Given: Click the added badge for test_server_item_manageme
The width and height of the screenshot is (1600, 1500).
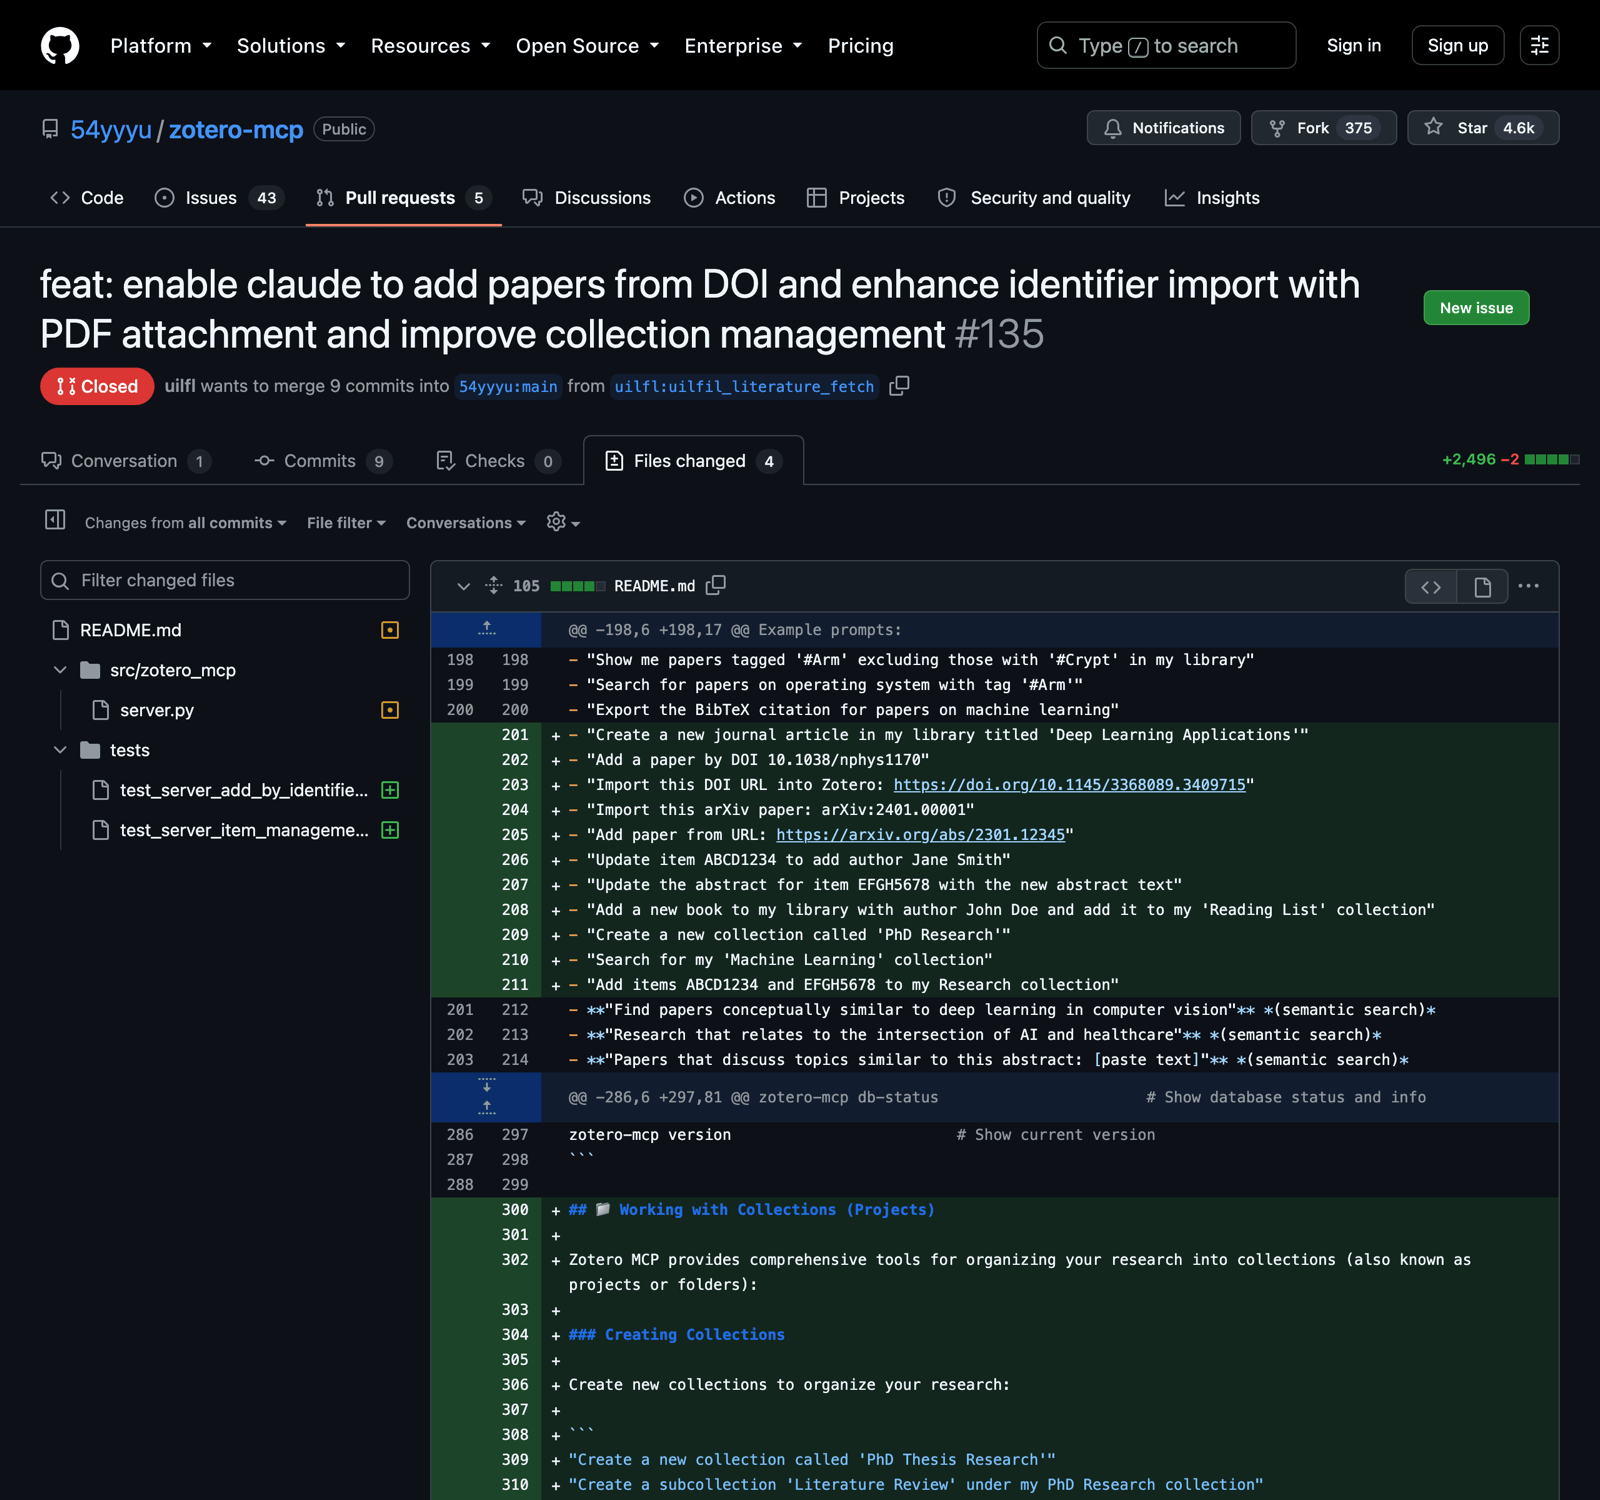Looking at the screenshot, I should (x=390, y=830).
